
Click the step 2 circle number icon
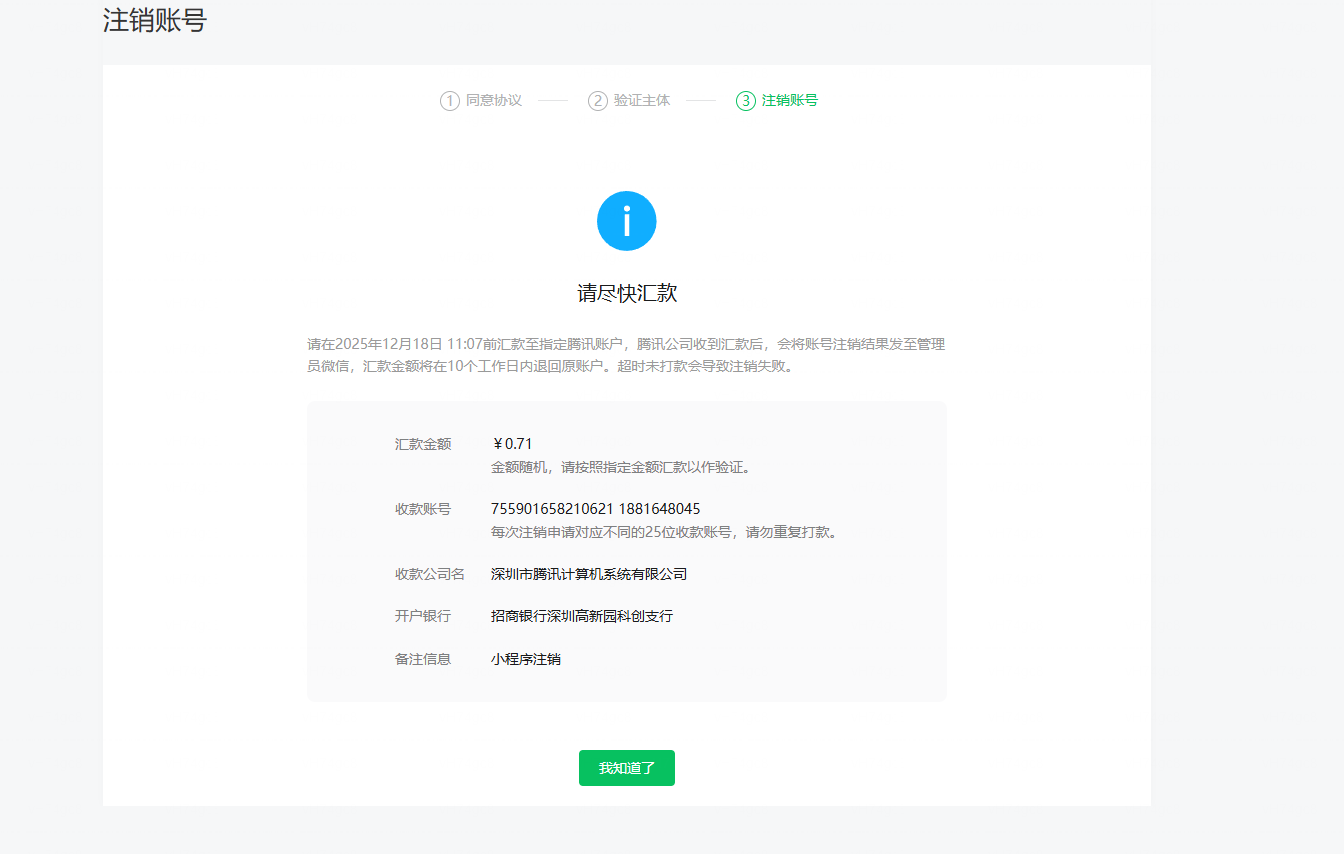pyautogui.click(x=598, y=101)
